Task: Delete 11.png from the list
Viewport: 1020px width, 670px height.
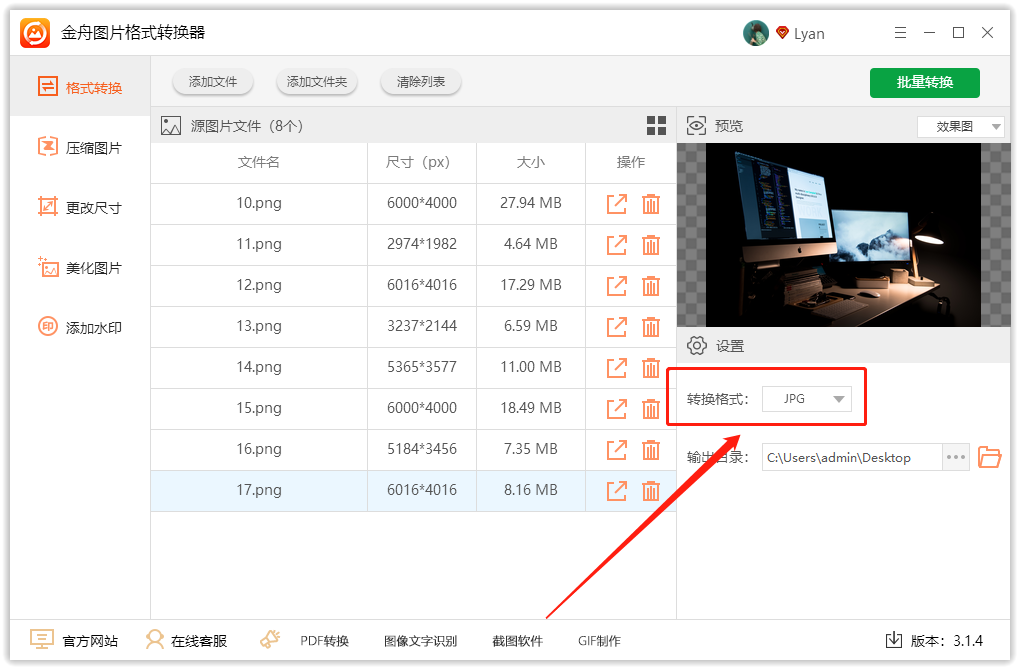Action: (x=651, y=245)
